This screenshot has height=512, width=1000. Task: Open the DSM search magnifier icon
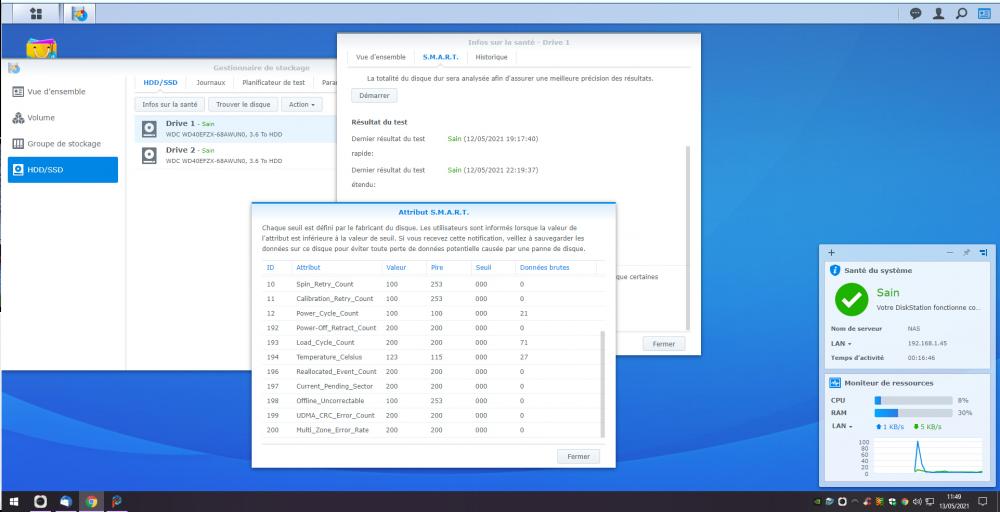tap(961, 13)
